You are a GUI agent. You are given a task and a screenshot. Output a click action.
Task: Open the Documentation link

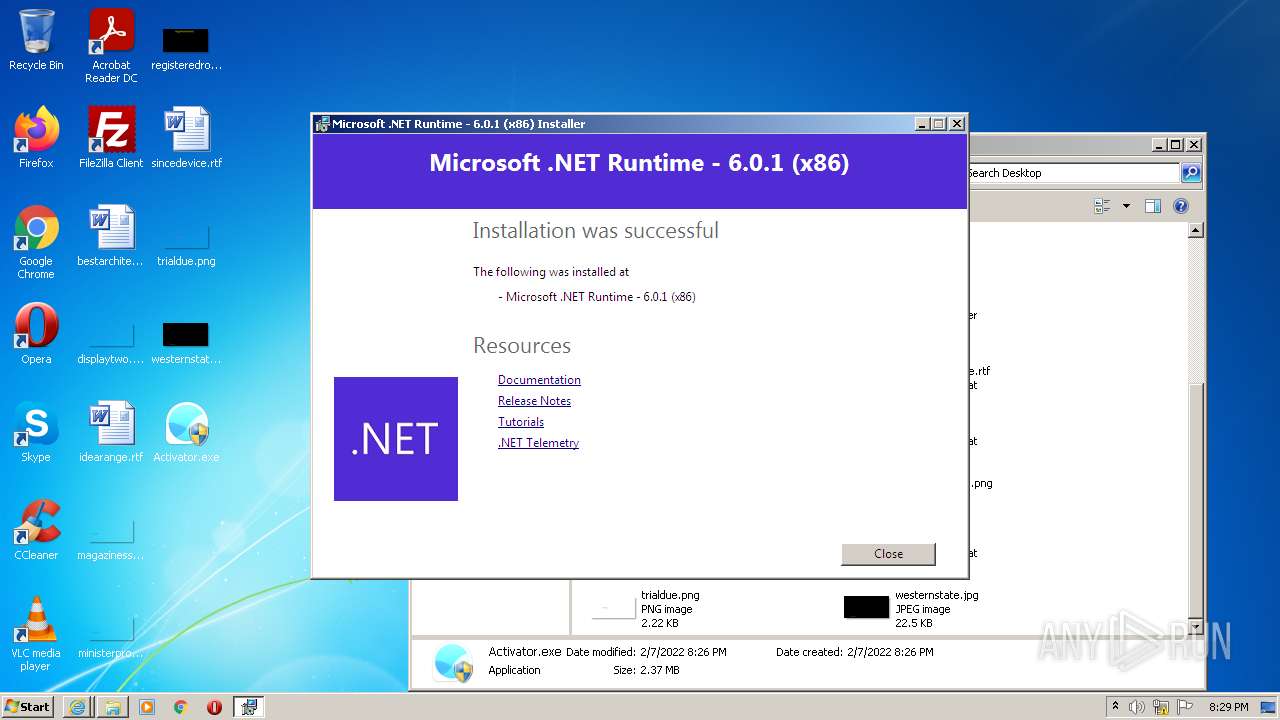(x=539, y=380)
